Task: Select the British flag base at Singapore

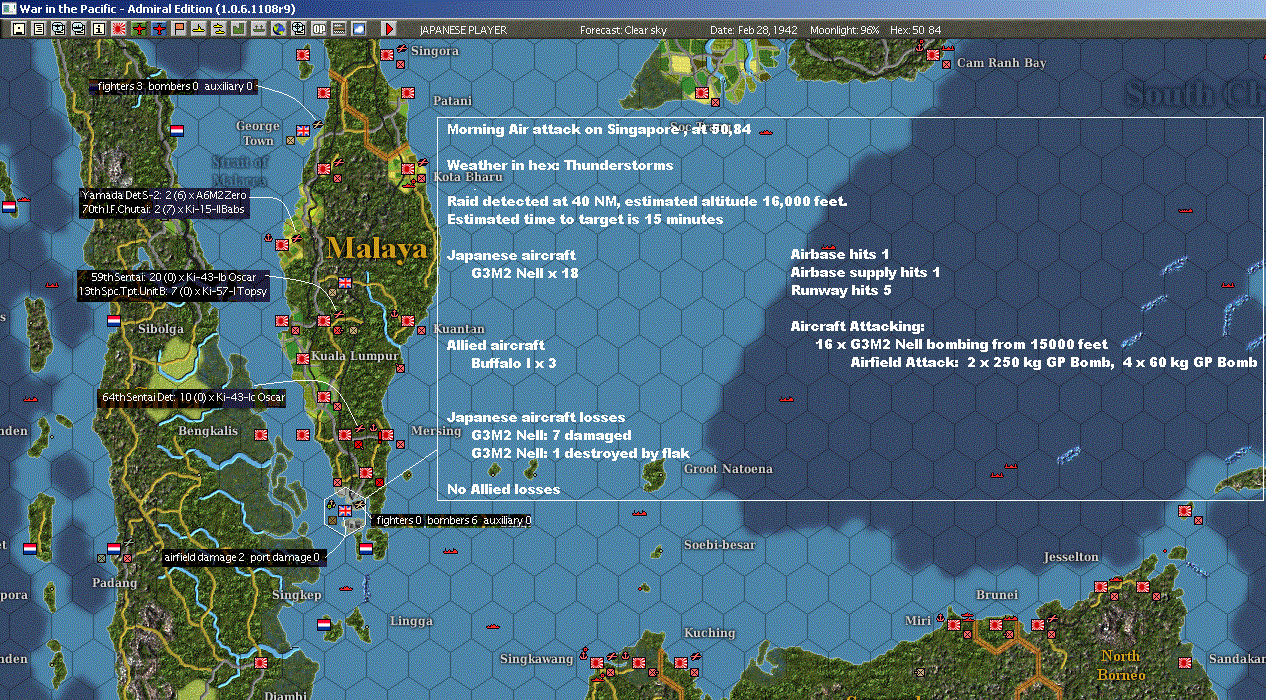Action: point(346,511)
